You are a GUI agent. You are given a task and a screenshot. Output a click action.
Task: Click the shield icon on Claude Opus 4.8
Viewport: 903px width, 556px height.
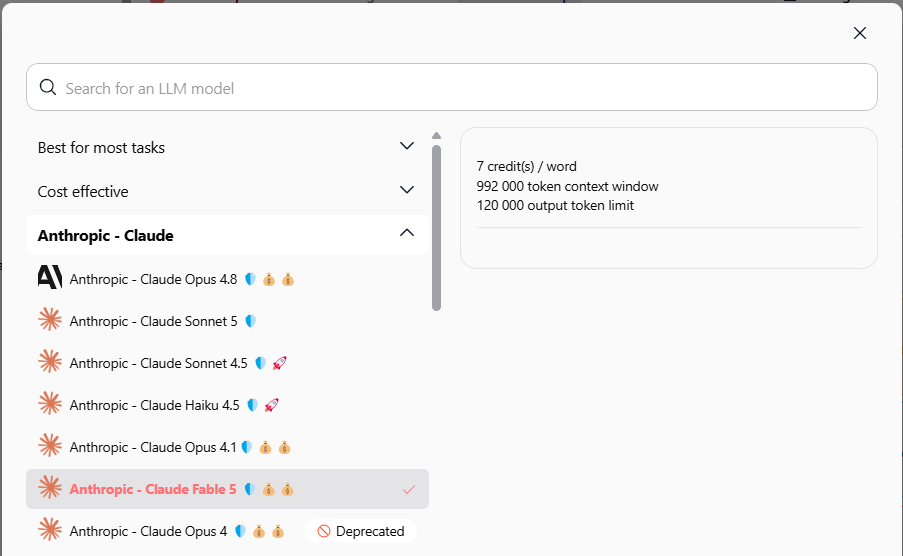point(250,279)
